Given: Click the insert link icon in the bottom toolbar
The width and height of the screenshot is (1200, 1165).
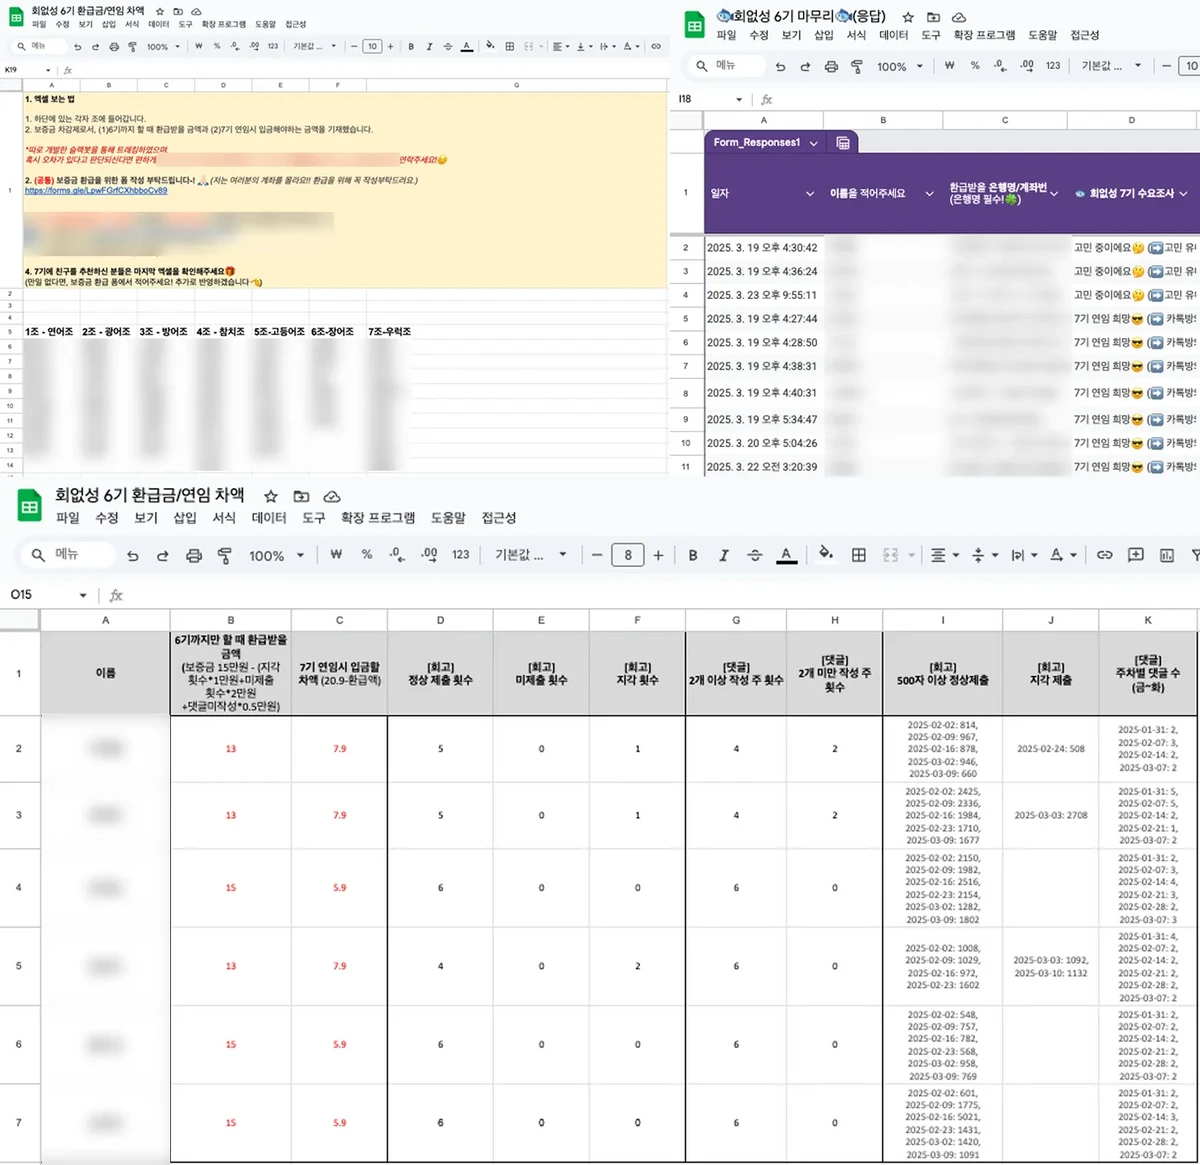Looking at the screenshot, I should tap(1104, 555).
